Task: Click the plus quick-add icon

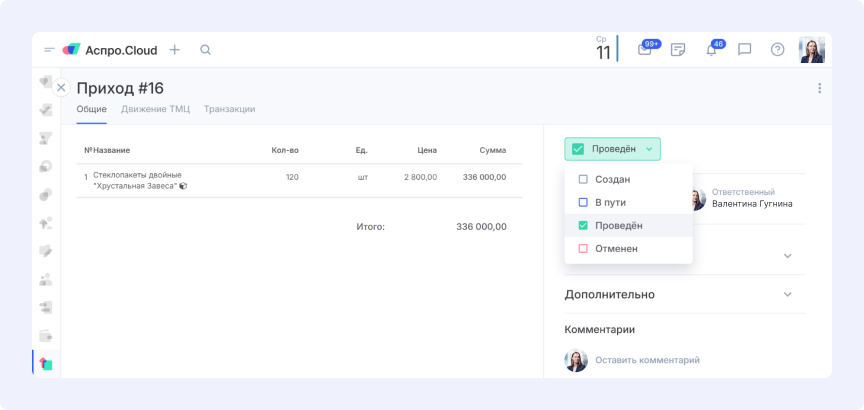Action: click(174, 49)
